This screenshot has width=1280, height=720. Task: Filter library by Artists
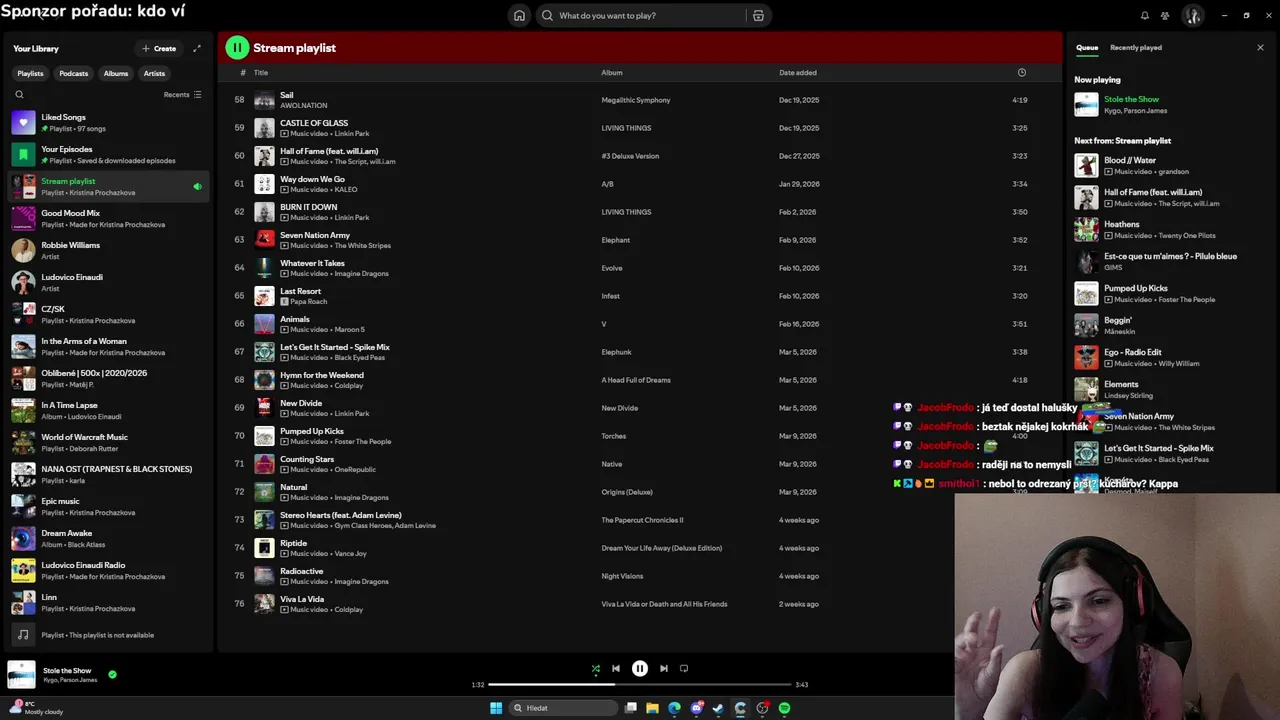click(x=154, y=73)
